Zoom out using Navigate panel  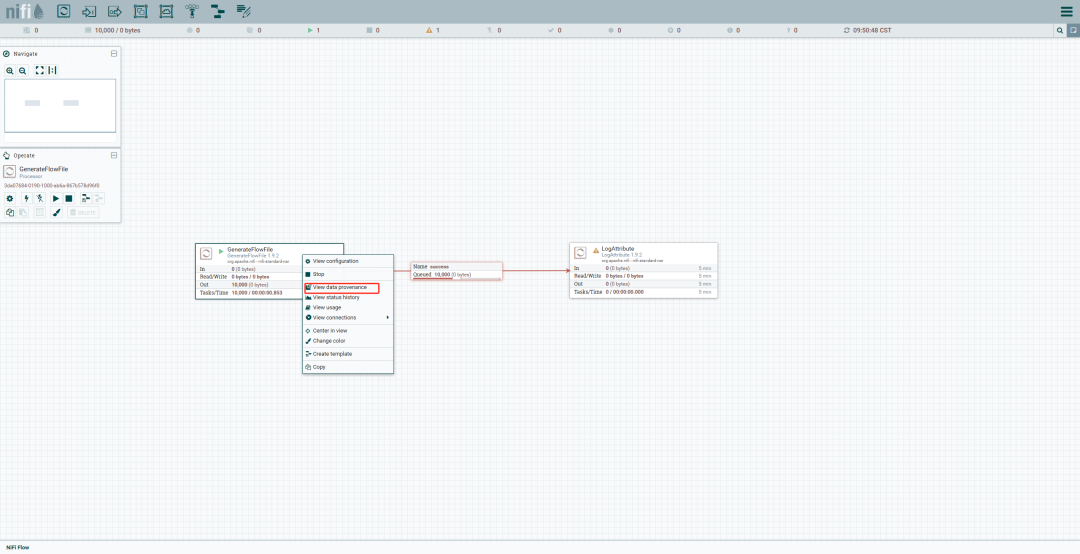(23, 70)
